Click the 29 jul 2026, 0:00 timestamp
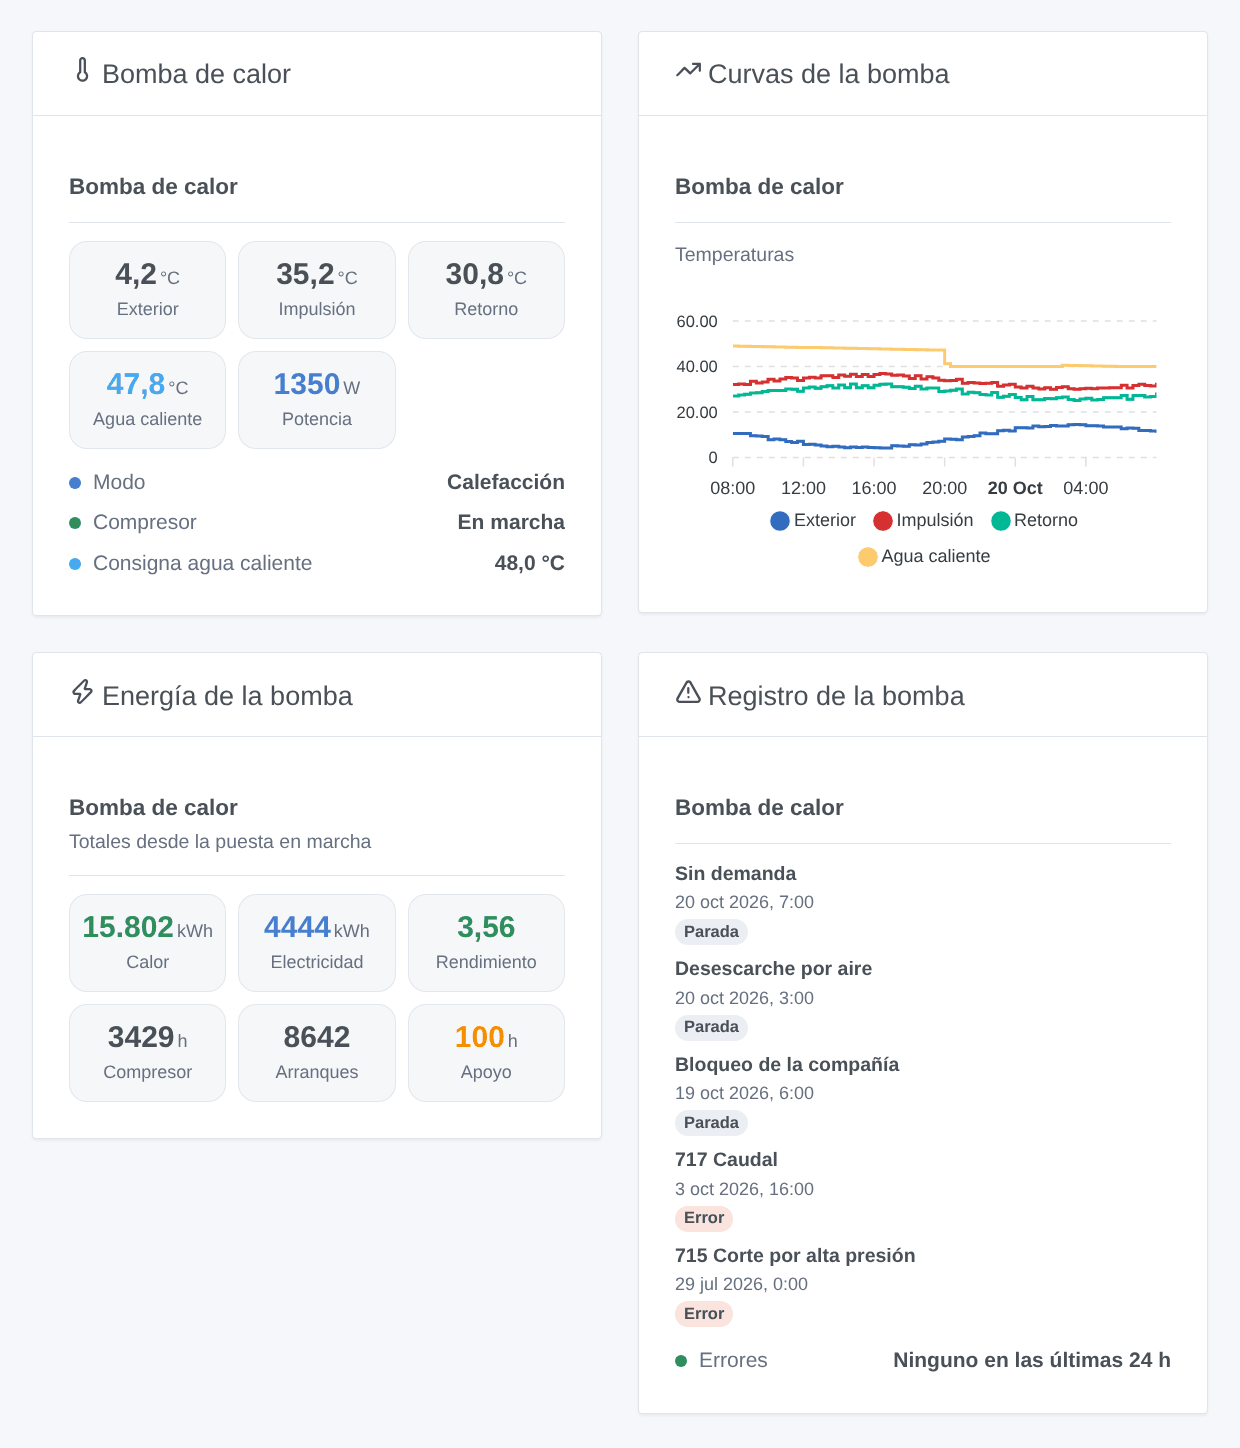The image size is (1240, 1448). 741,1285
